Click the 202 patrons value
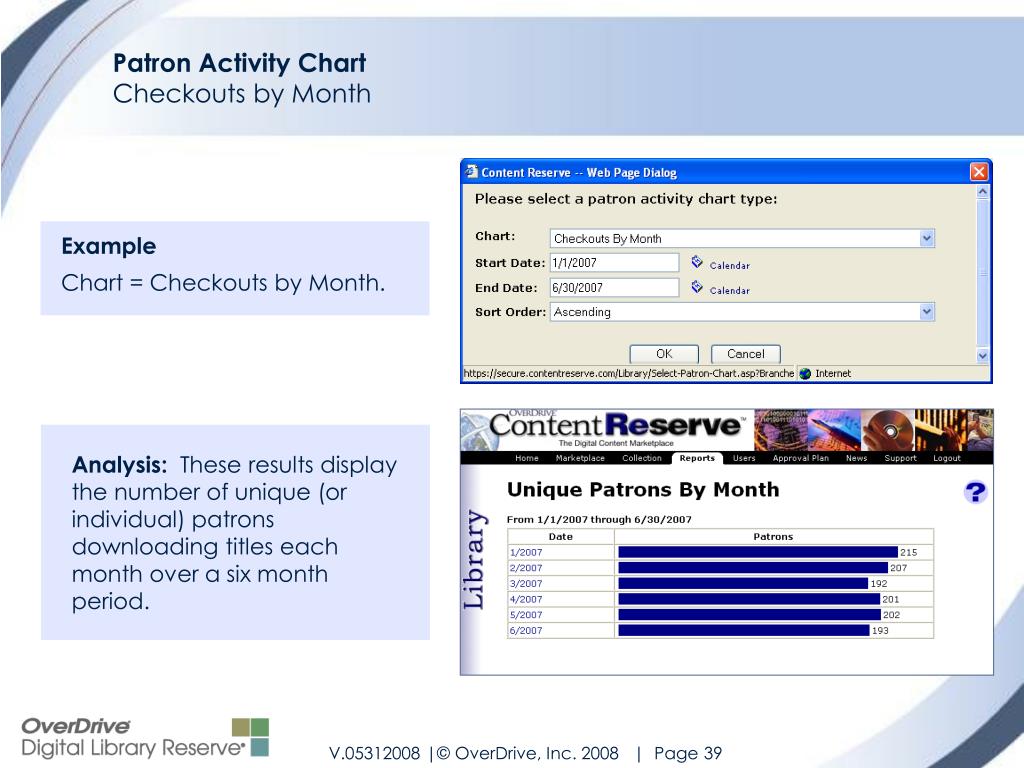Viewport: 1024px width, 768px height. point(891,615)
